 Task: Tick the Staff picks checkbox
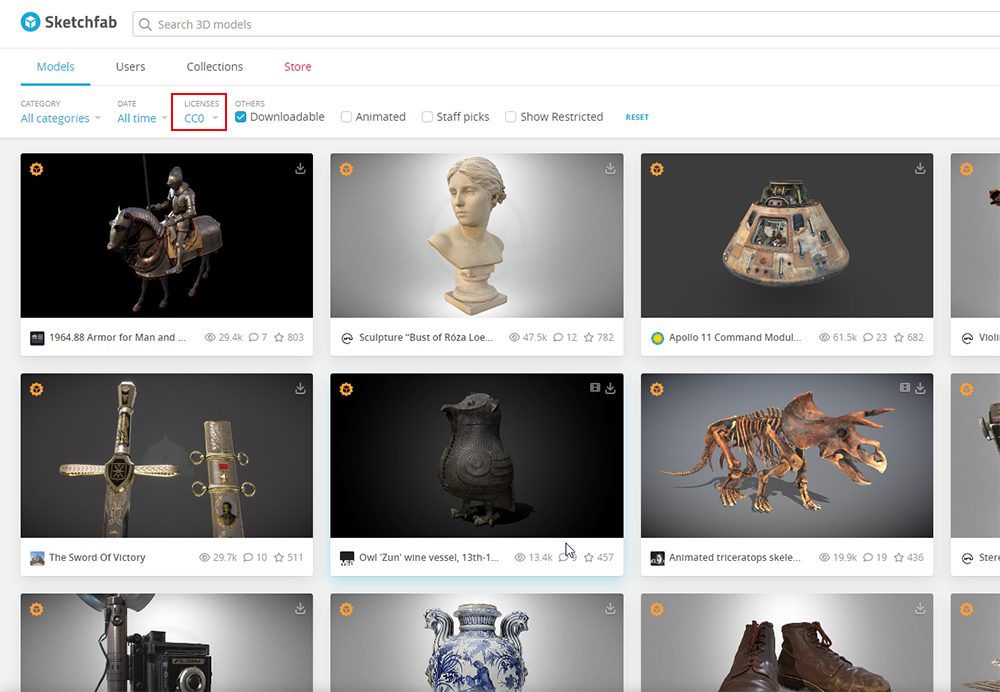tap(427, 117)
